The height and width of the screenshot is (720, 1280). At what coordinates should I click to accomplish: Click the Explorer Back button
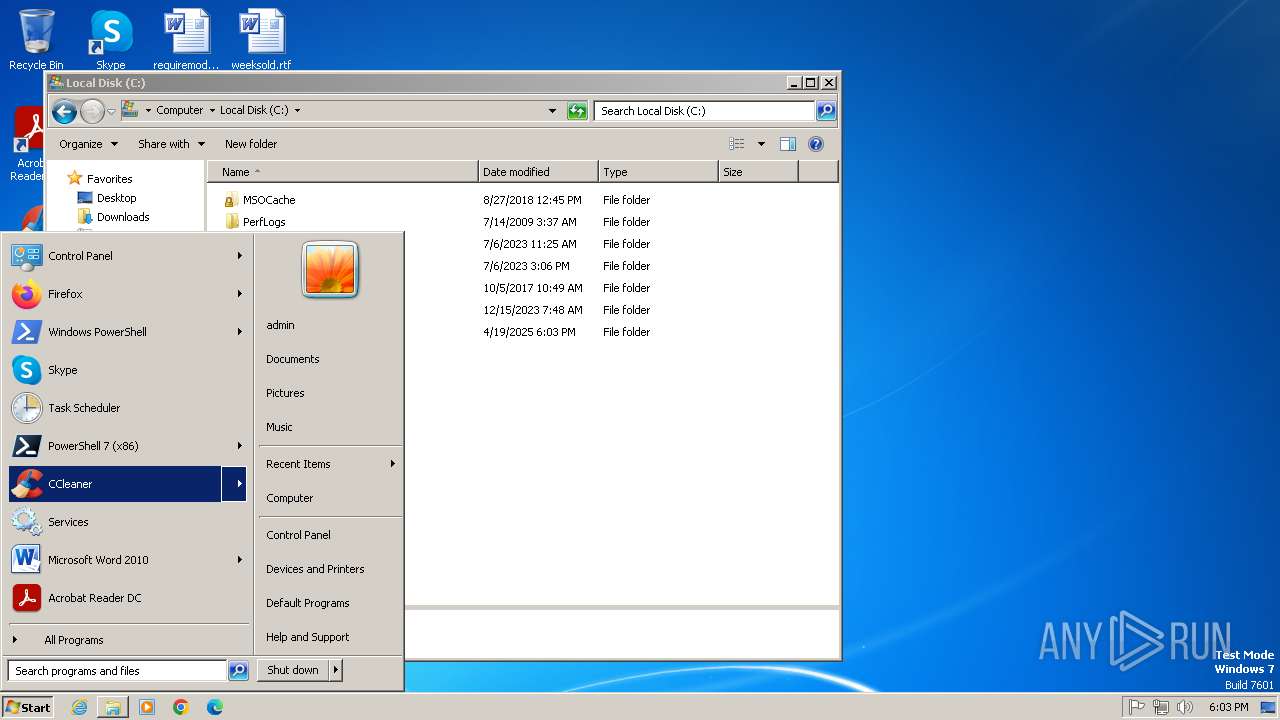point(64,111)
